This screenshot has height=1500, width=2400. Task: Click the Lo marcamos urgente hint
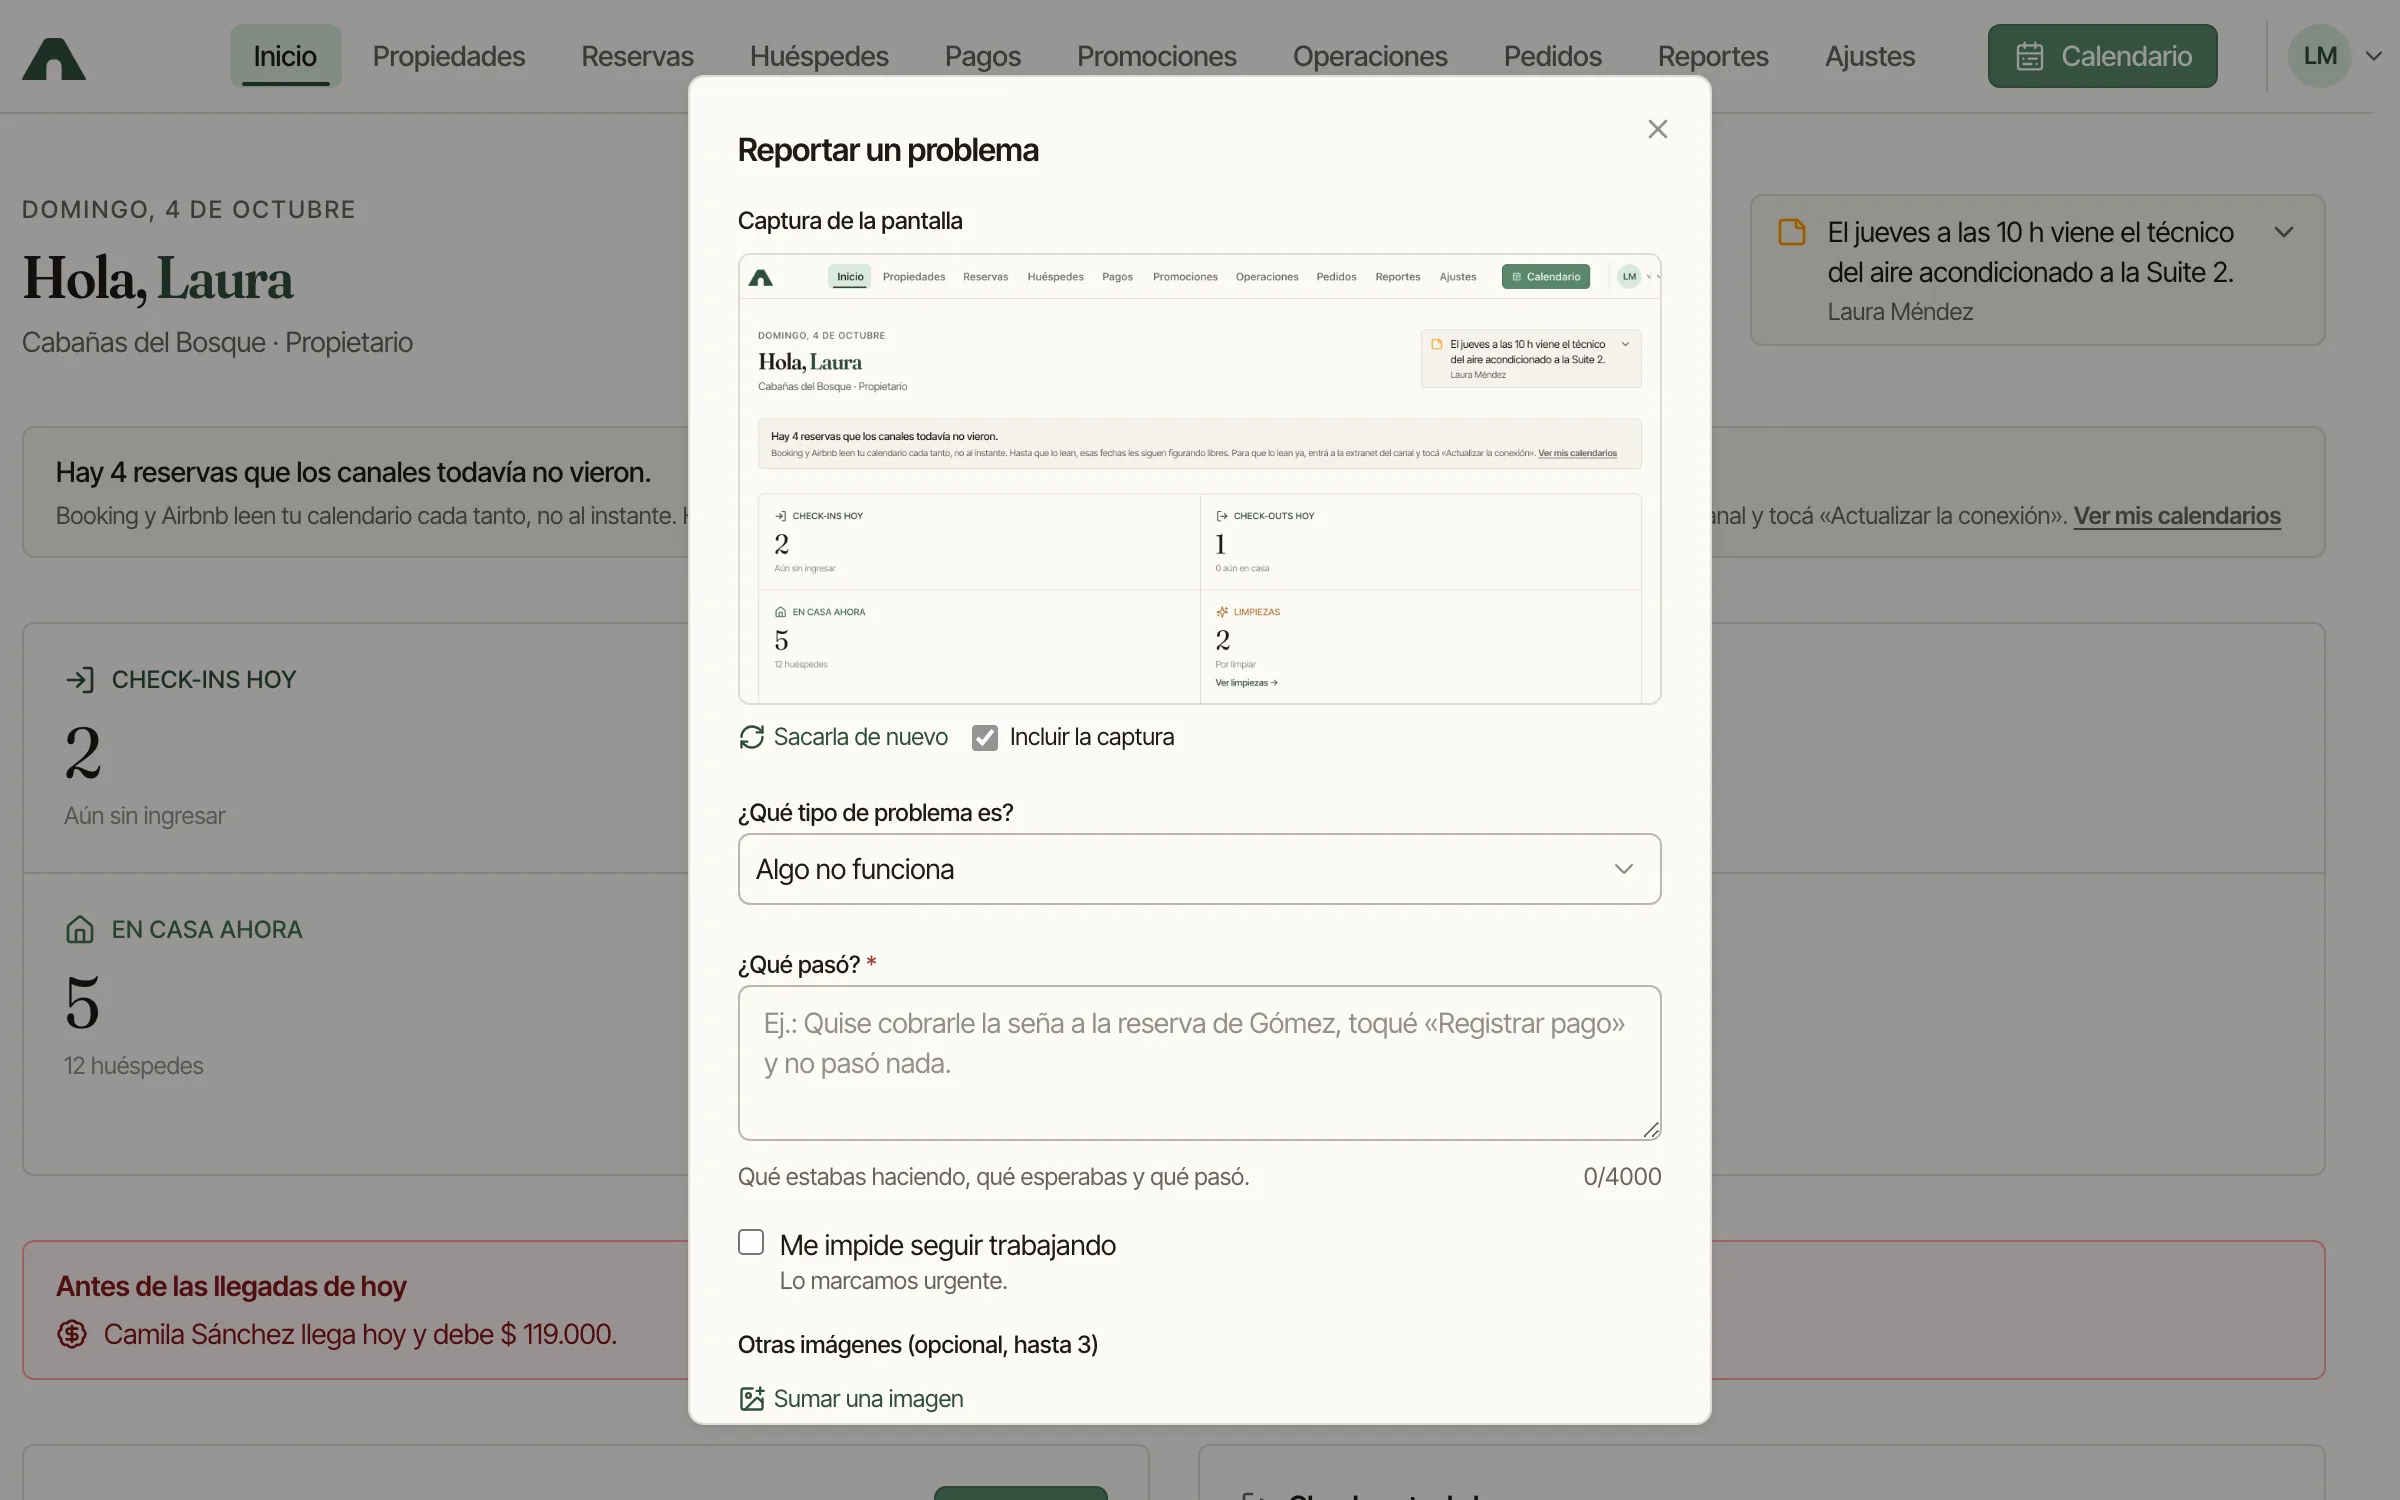(x=893, y=1281)
